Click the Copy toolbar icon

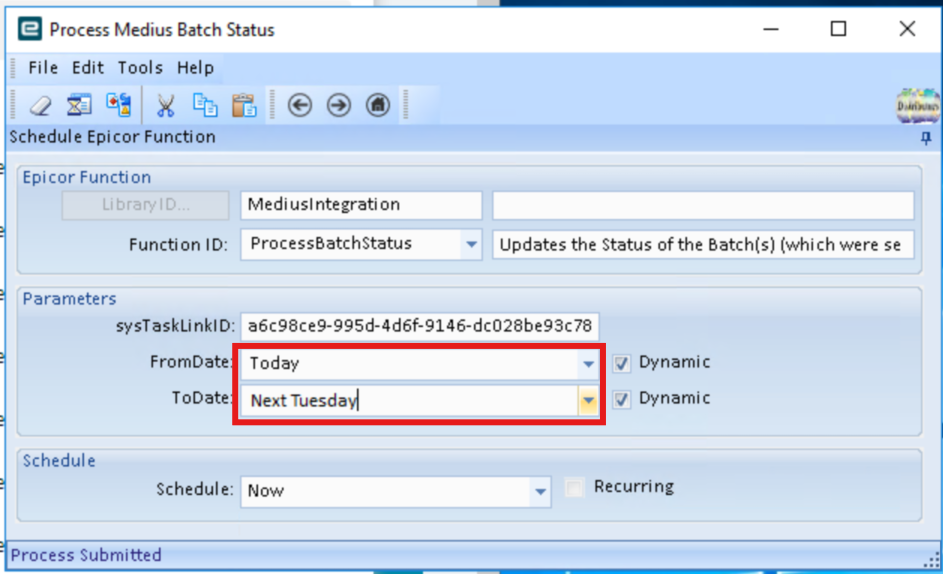[204, 105]
